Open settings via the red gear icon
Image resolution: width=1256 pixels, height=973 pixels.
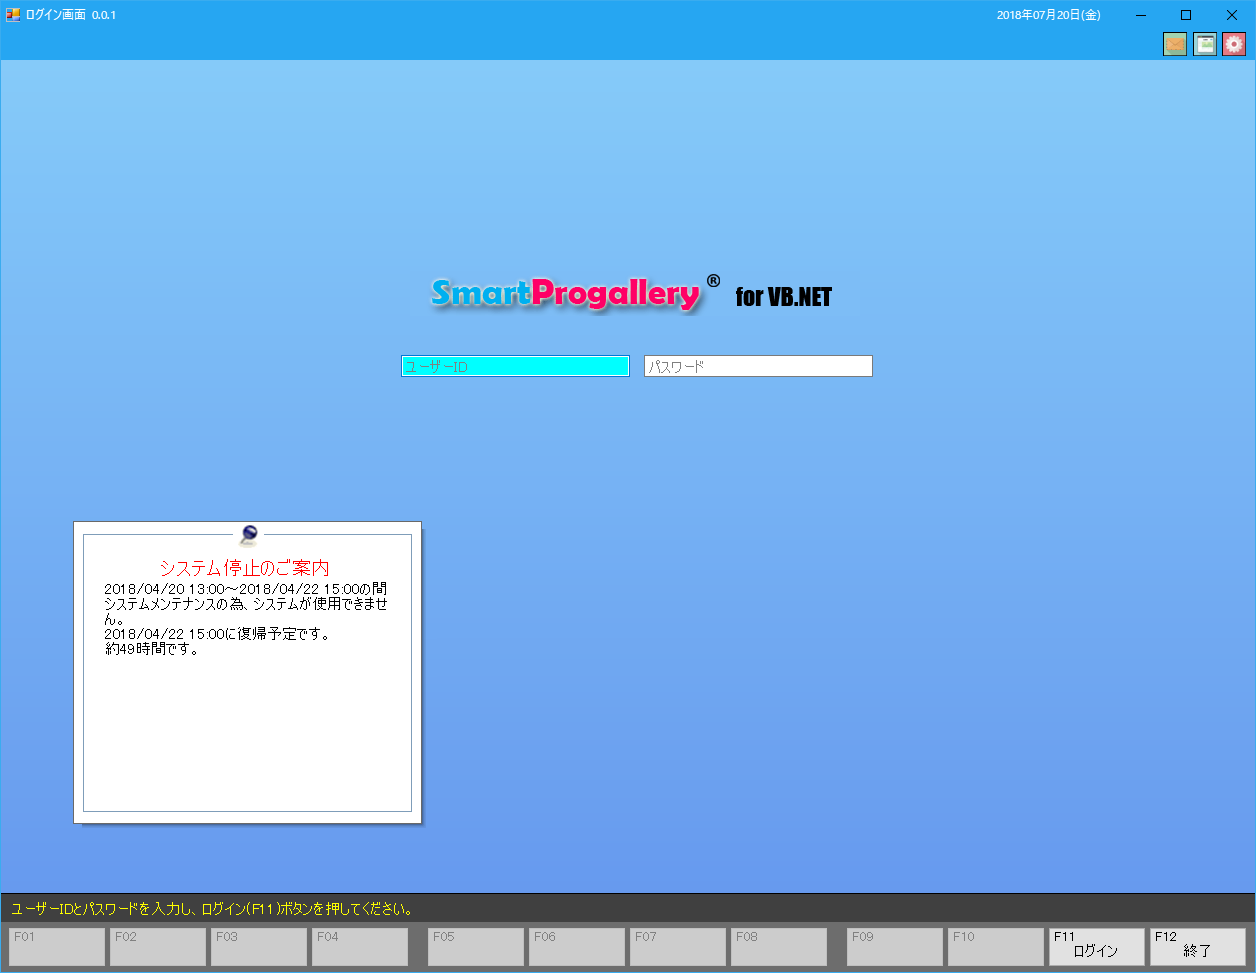coord(1234,44)
